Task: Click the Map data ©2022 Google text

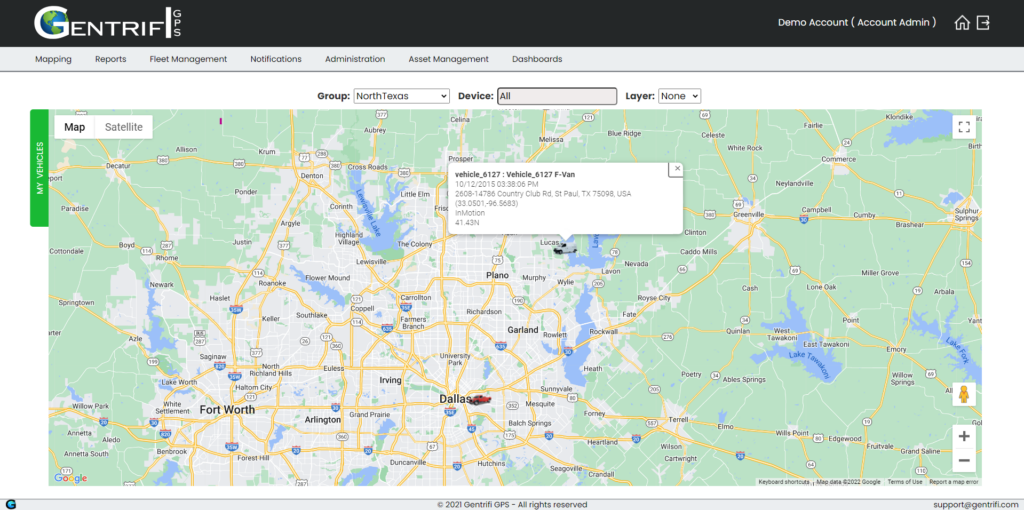Action: click(848, 482)
